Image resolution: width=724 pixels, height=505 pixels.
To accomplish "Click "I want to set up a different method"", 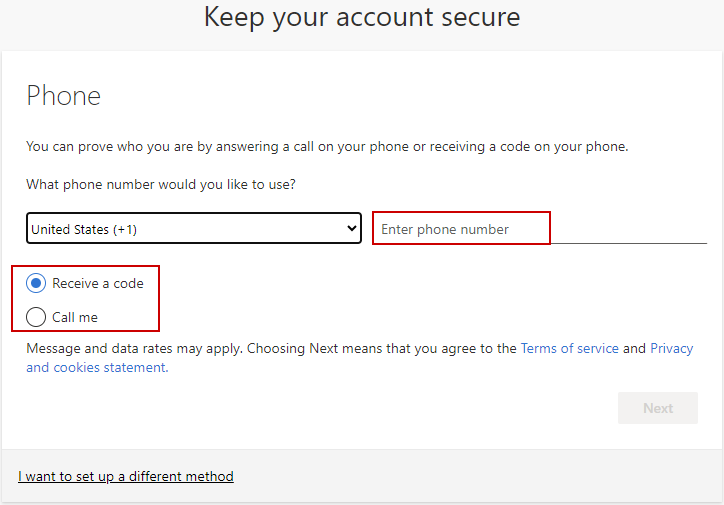I will coord(126,476).
